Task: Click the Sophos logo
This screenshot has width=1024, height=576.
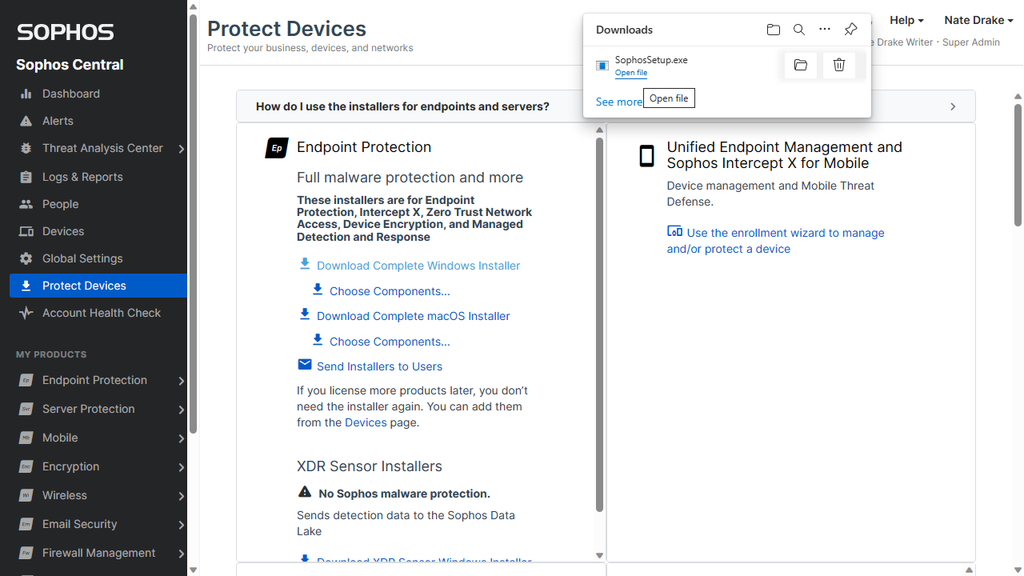Action: pyautogui.click(x=65, y=32)
